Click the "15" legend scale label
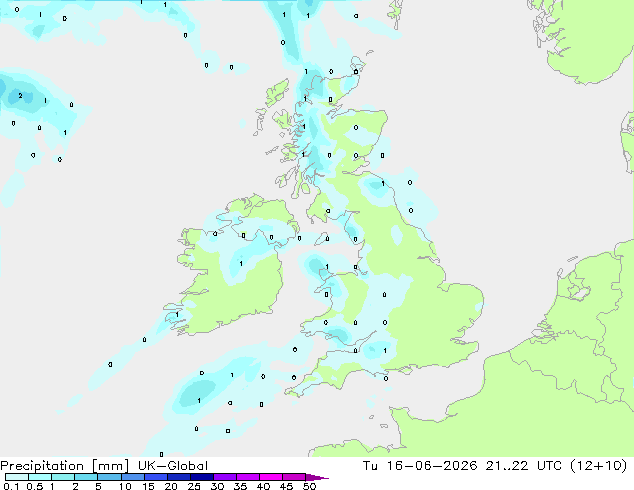Image resolution: width=634 pixels, height=490 pixels. pos(148,486)
